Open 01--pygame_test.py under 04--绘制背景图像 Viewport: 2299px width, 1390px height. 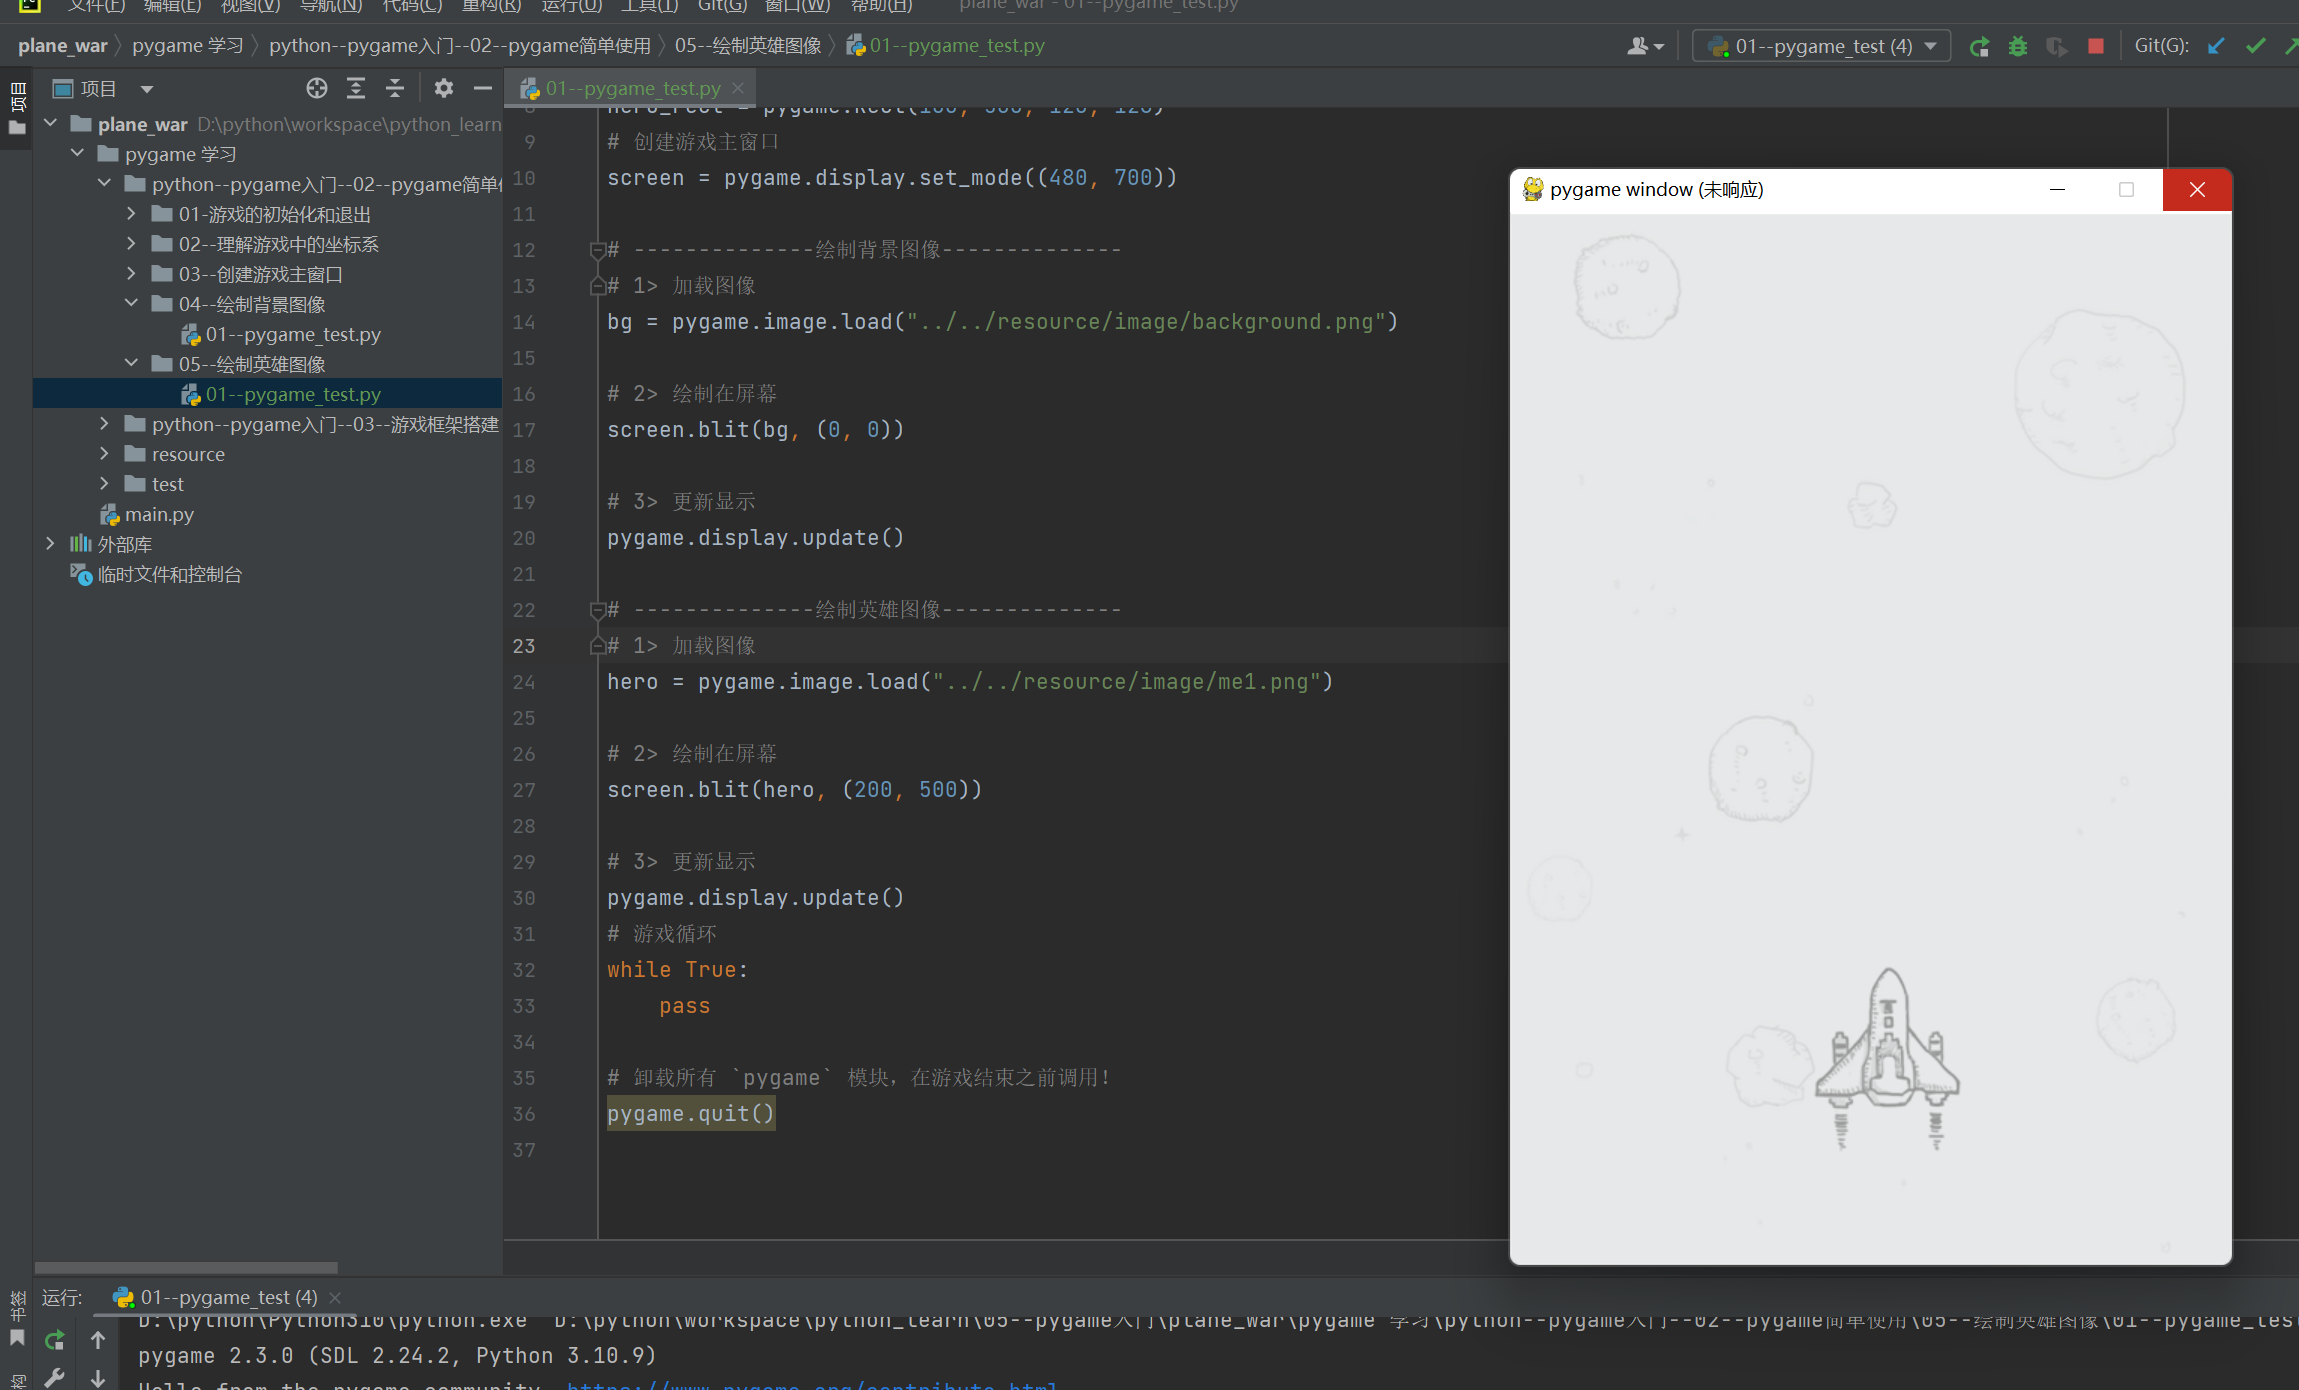[x=281, y=334]
